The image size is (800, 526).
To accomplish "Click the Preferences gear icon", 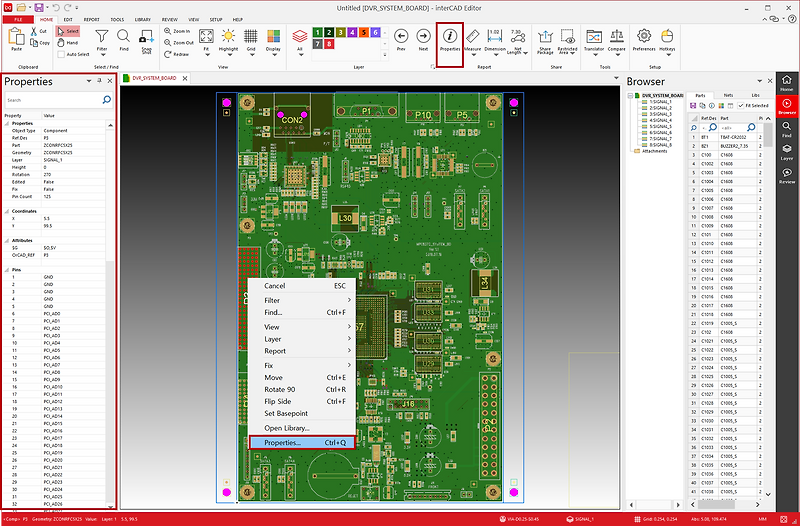I will (x=644, y=36).
